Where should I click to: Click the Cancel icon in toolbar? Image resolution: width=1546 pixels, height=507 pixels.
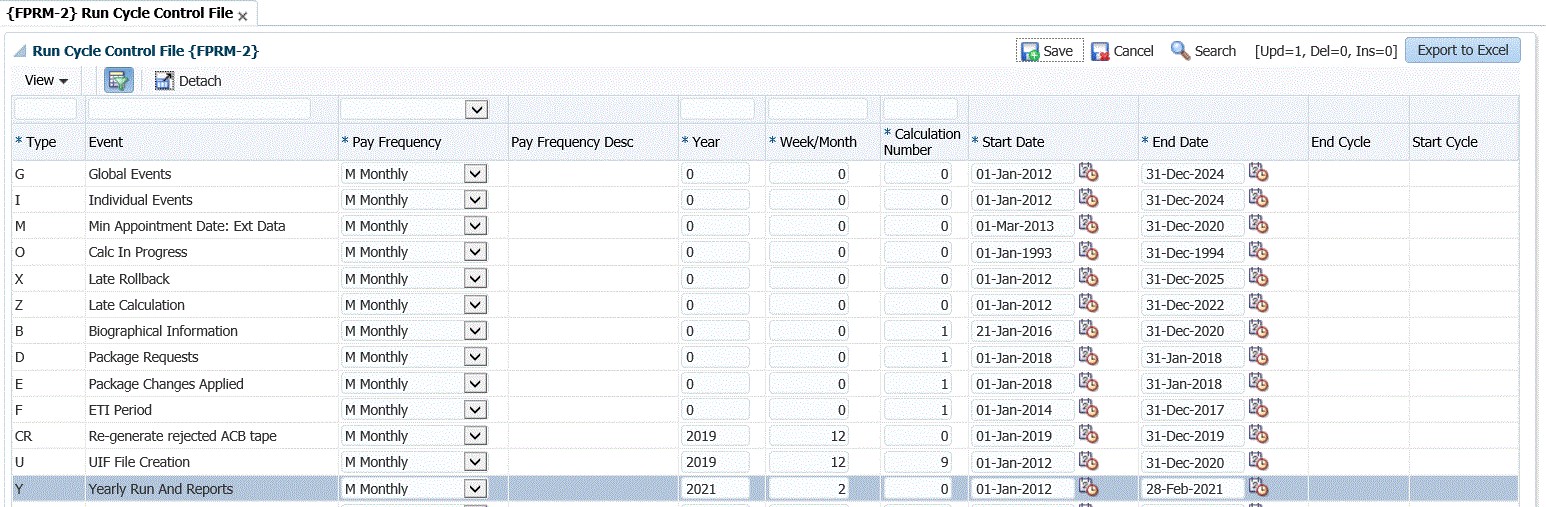pos(1100,51)
